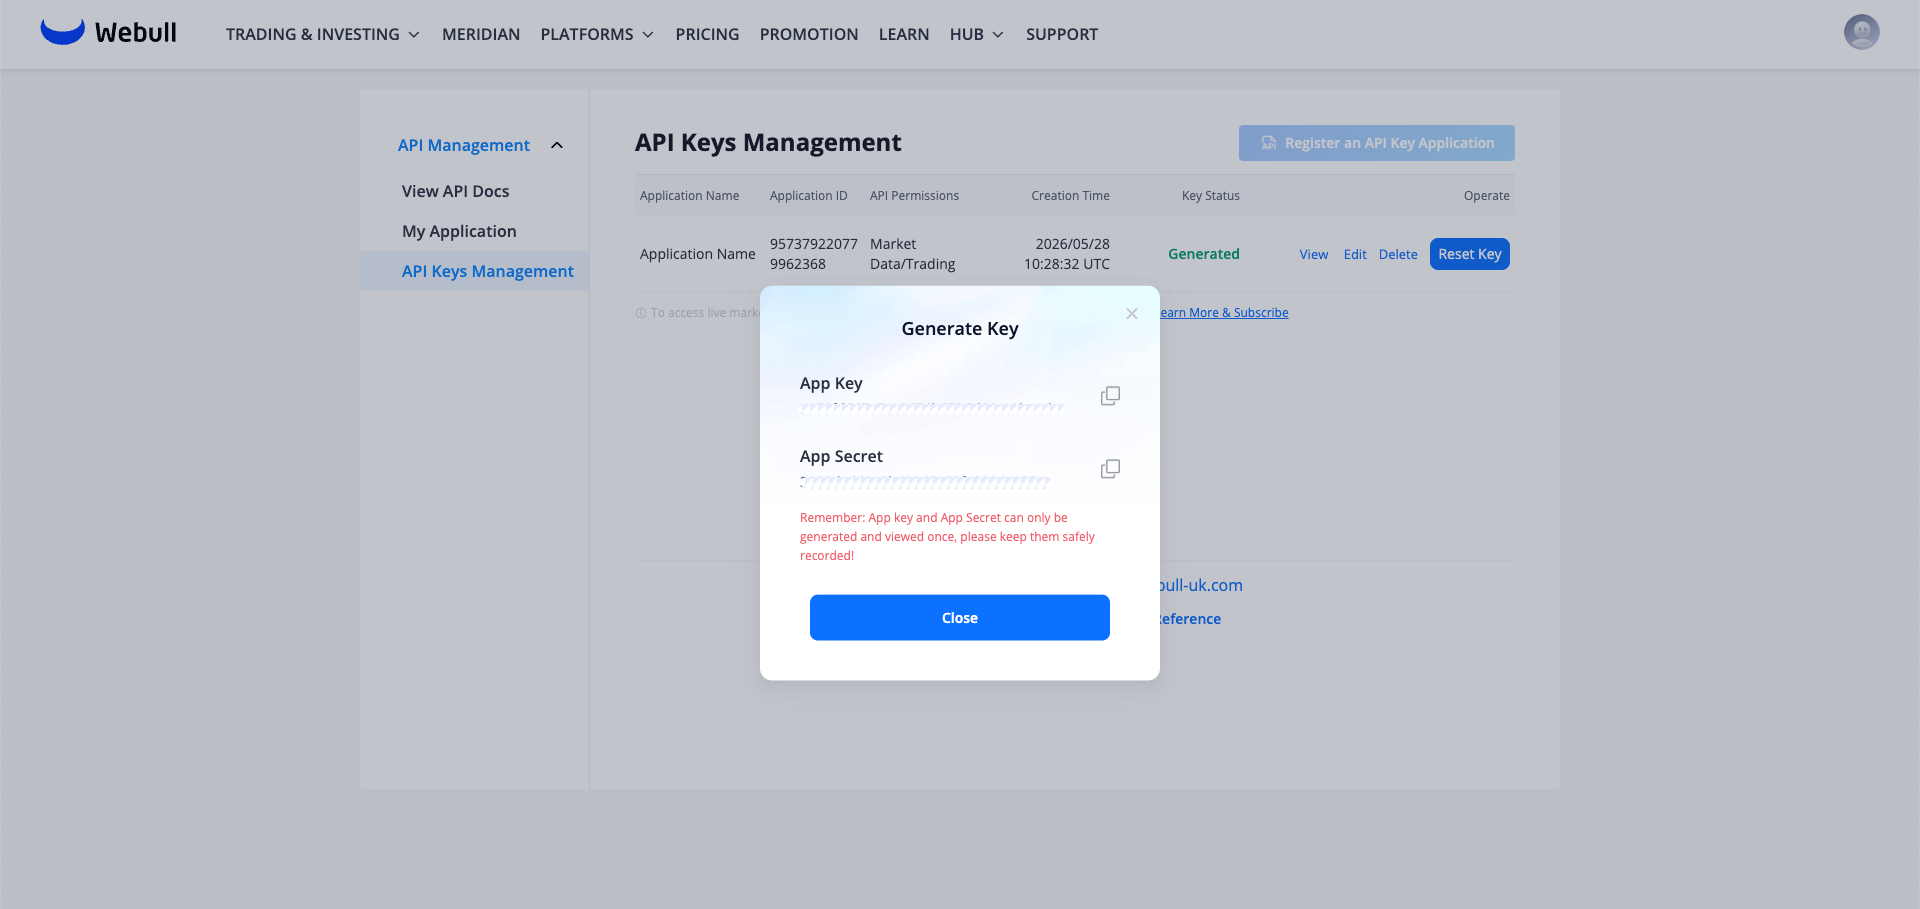1920x909 pixels.
Task: Expand the Hub dropdown
Action: (976, 34)
